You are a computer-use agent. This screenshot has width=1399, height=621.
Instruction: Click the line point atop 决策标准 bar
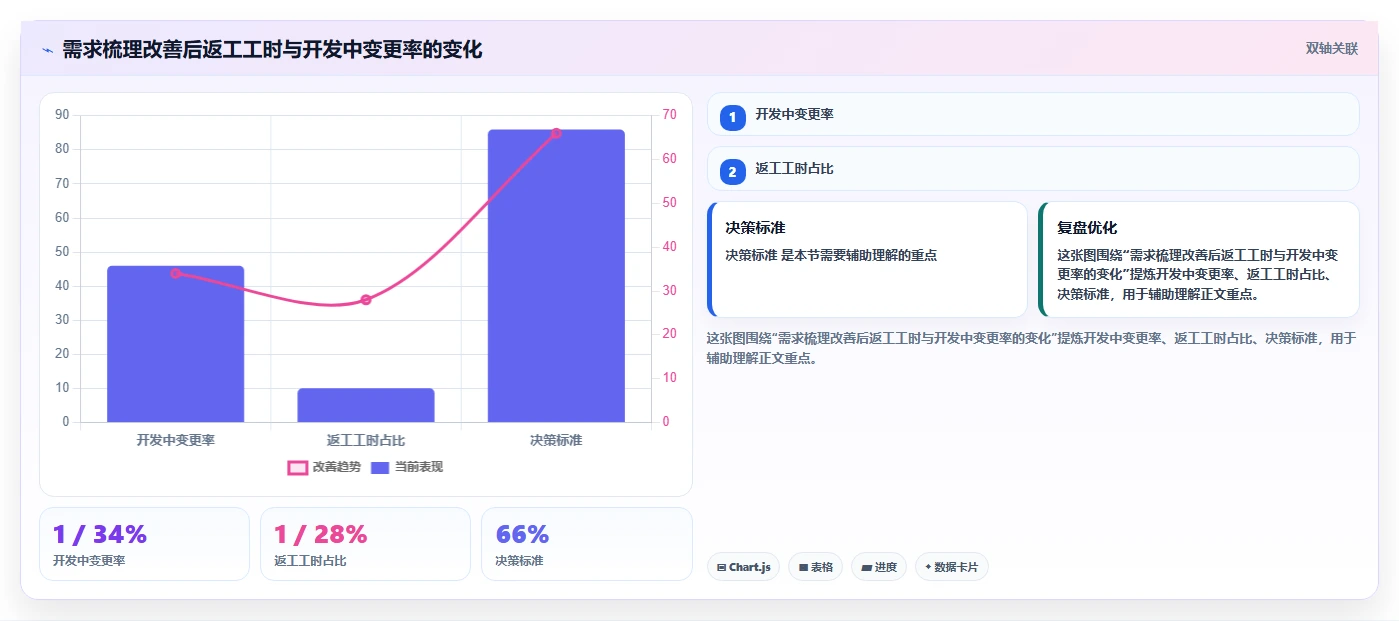[556, 133]
